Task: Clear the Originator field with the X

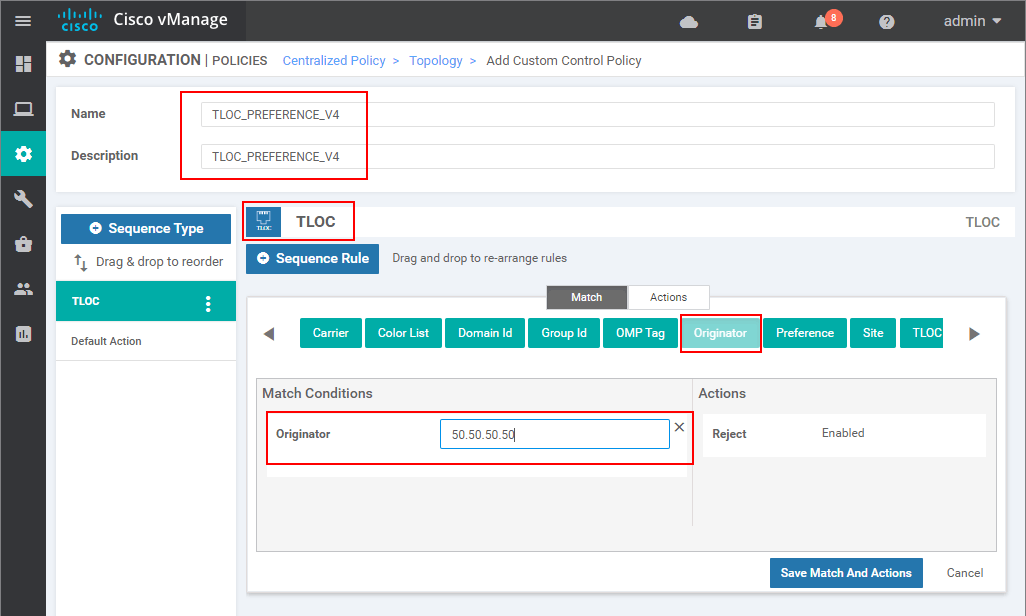Action: coord(679,426)
